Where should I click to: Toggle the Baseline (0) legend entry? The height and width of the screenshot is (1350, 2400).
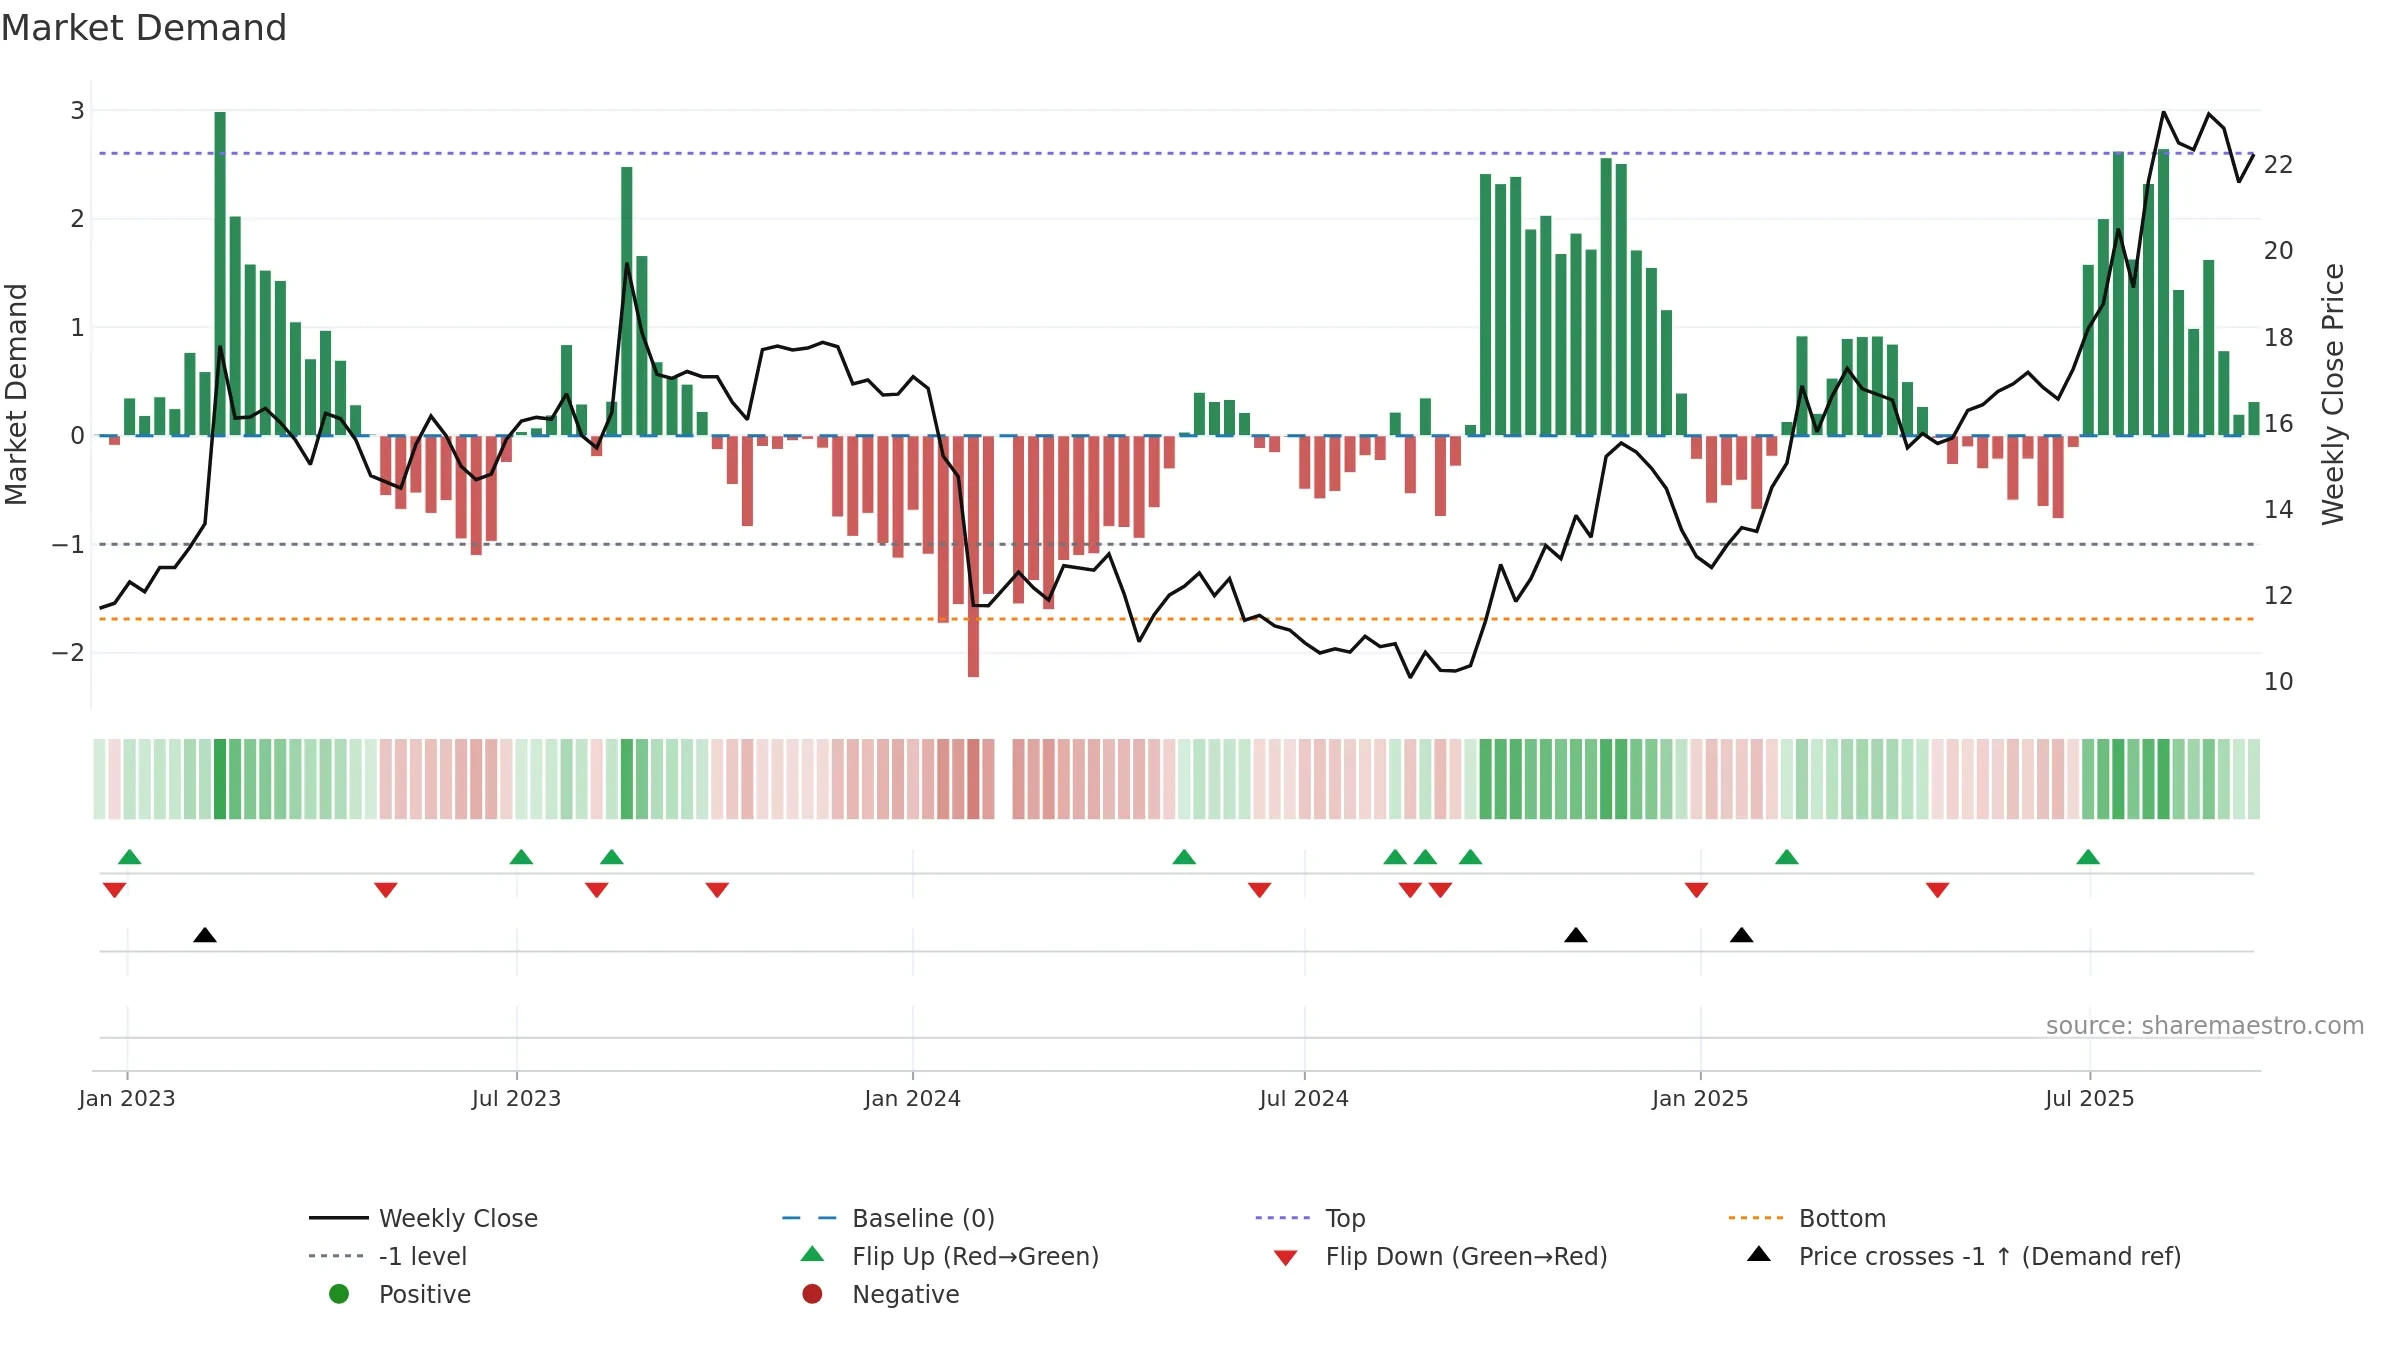tap(888, 1218)
